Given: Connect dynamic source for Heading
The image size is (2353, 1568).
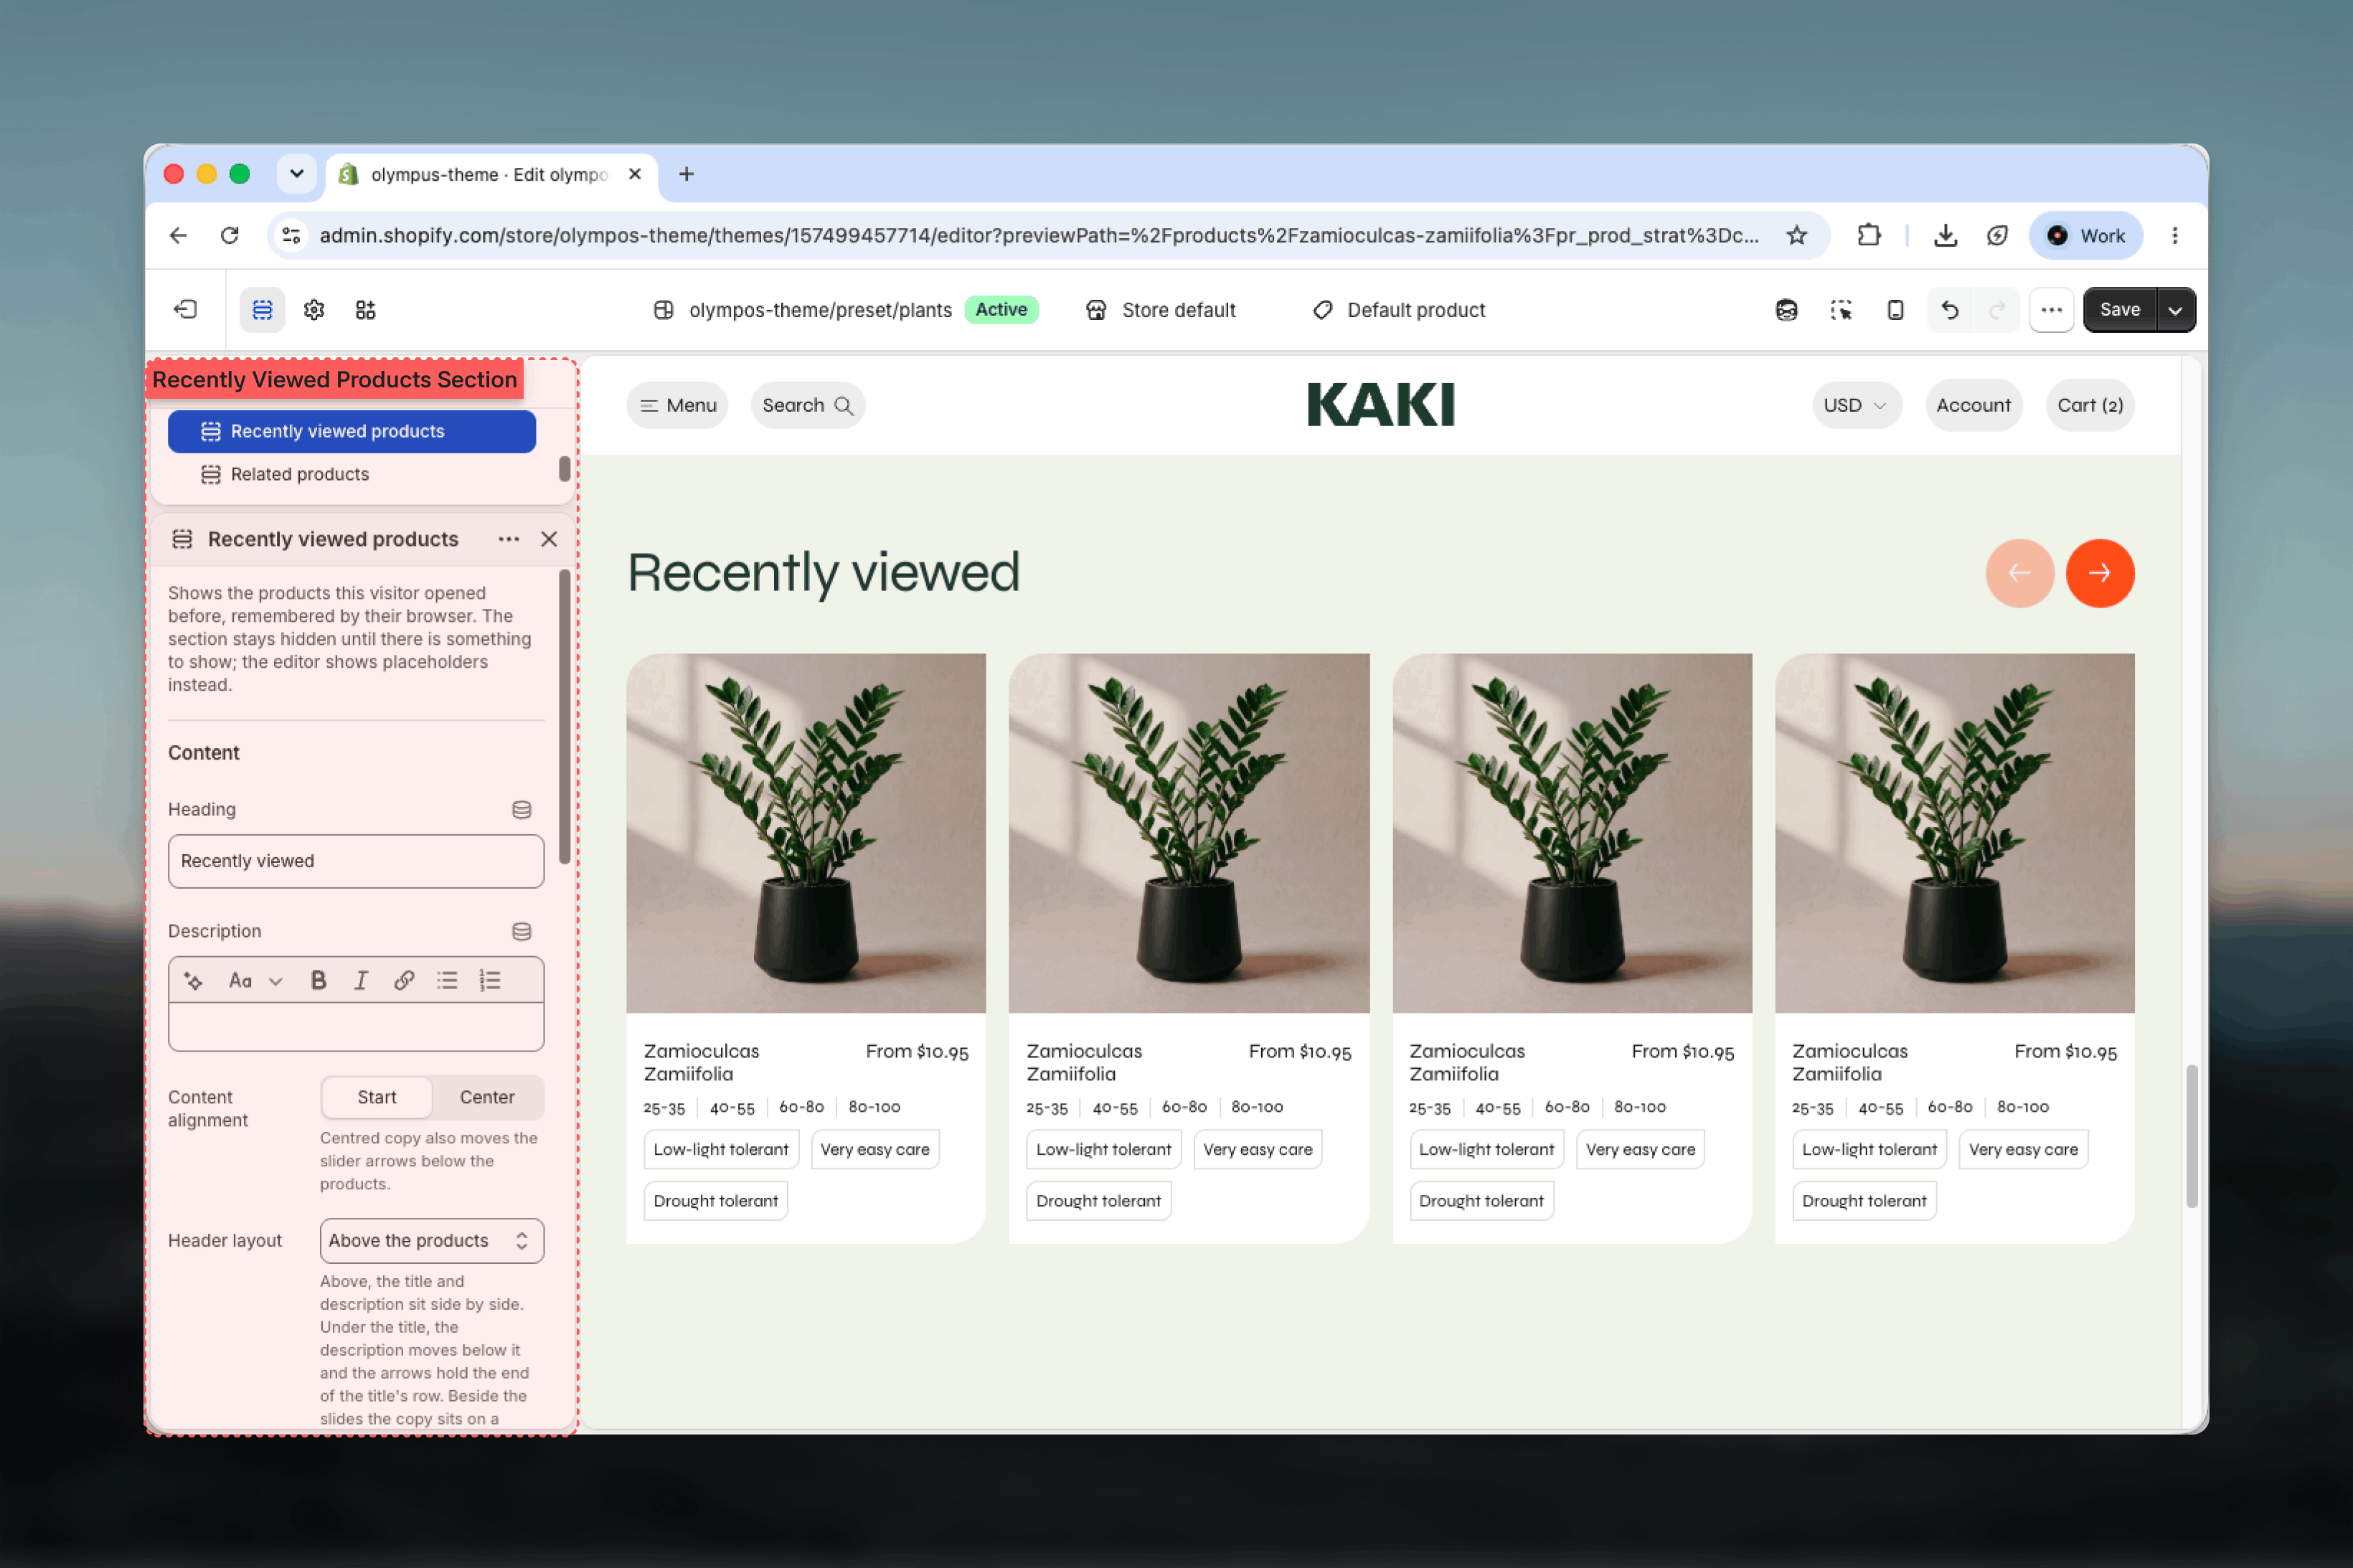Looking at the screenshot, I should point(521,810).
